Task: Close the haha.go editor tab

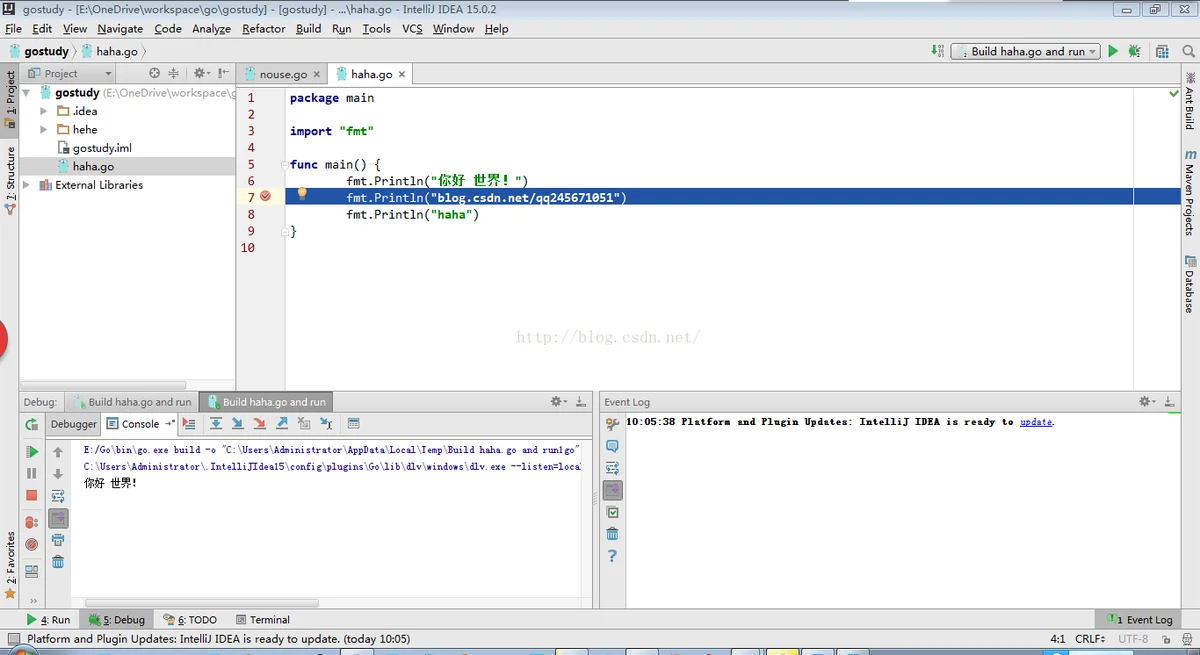Action: [x=402, y=74]
